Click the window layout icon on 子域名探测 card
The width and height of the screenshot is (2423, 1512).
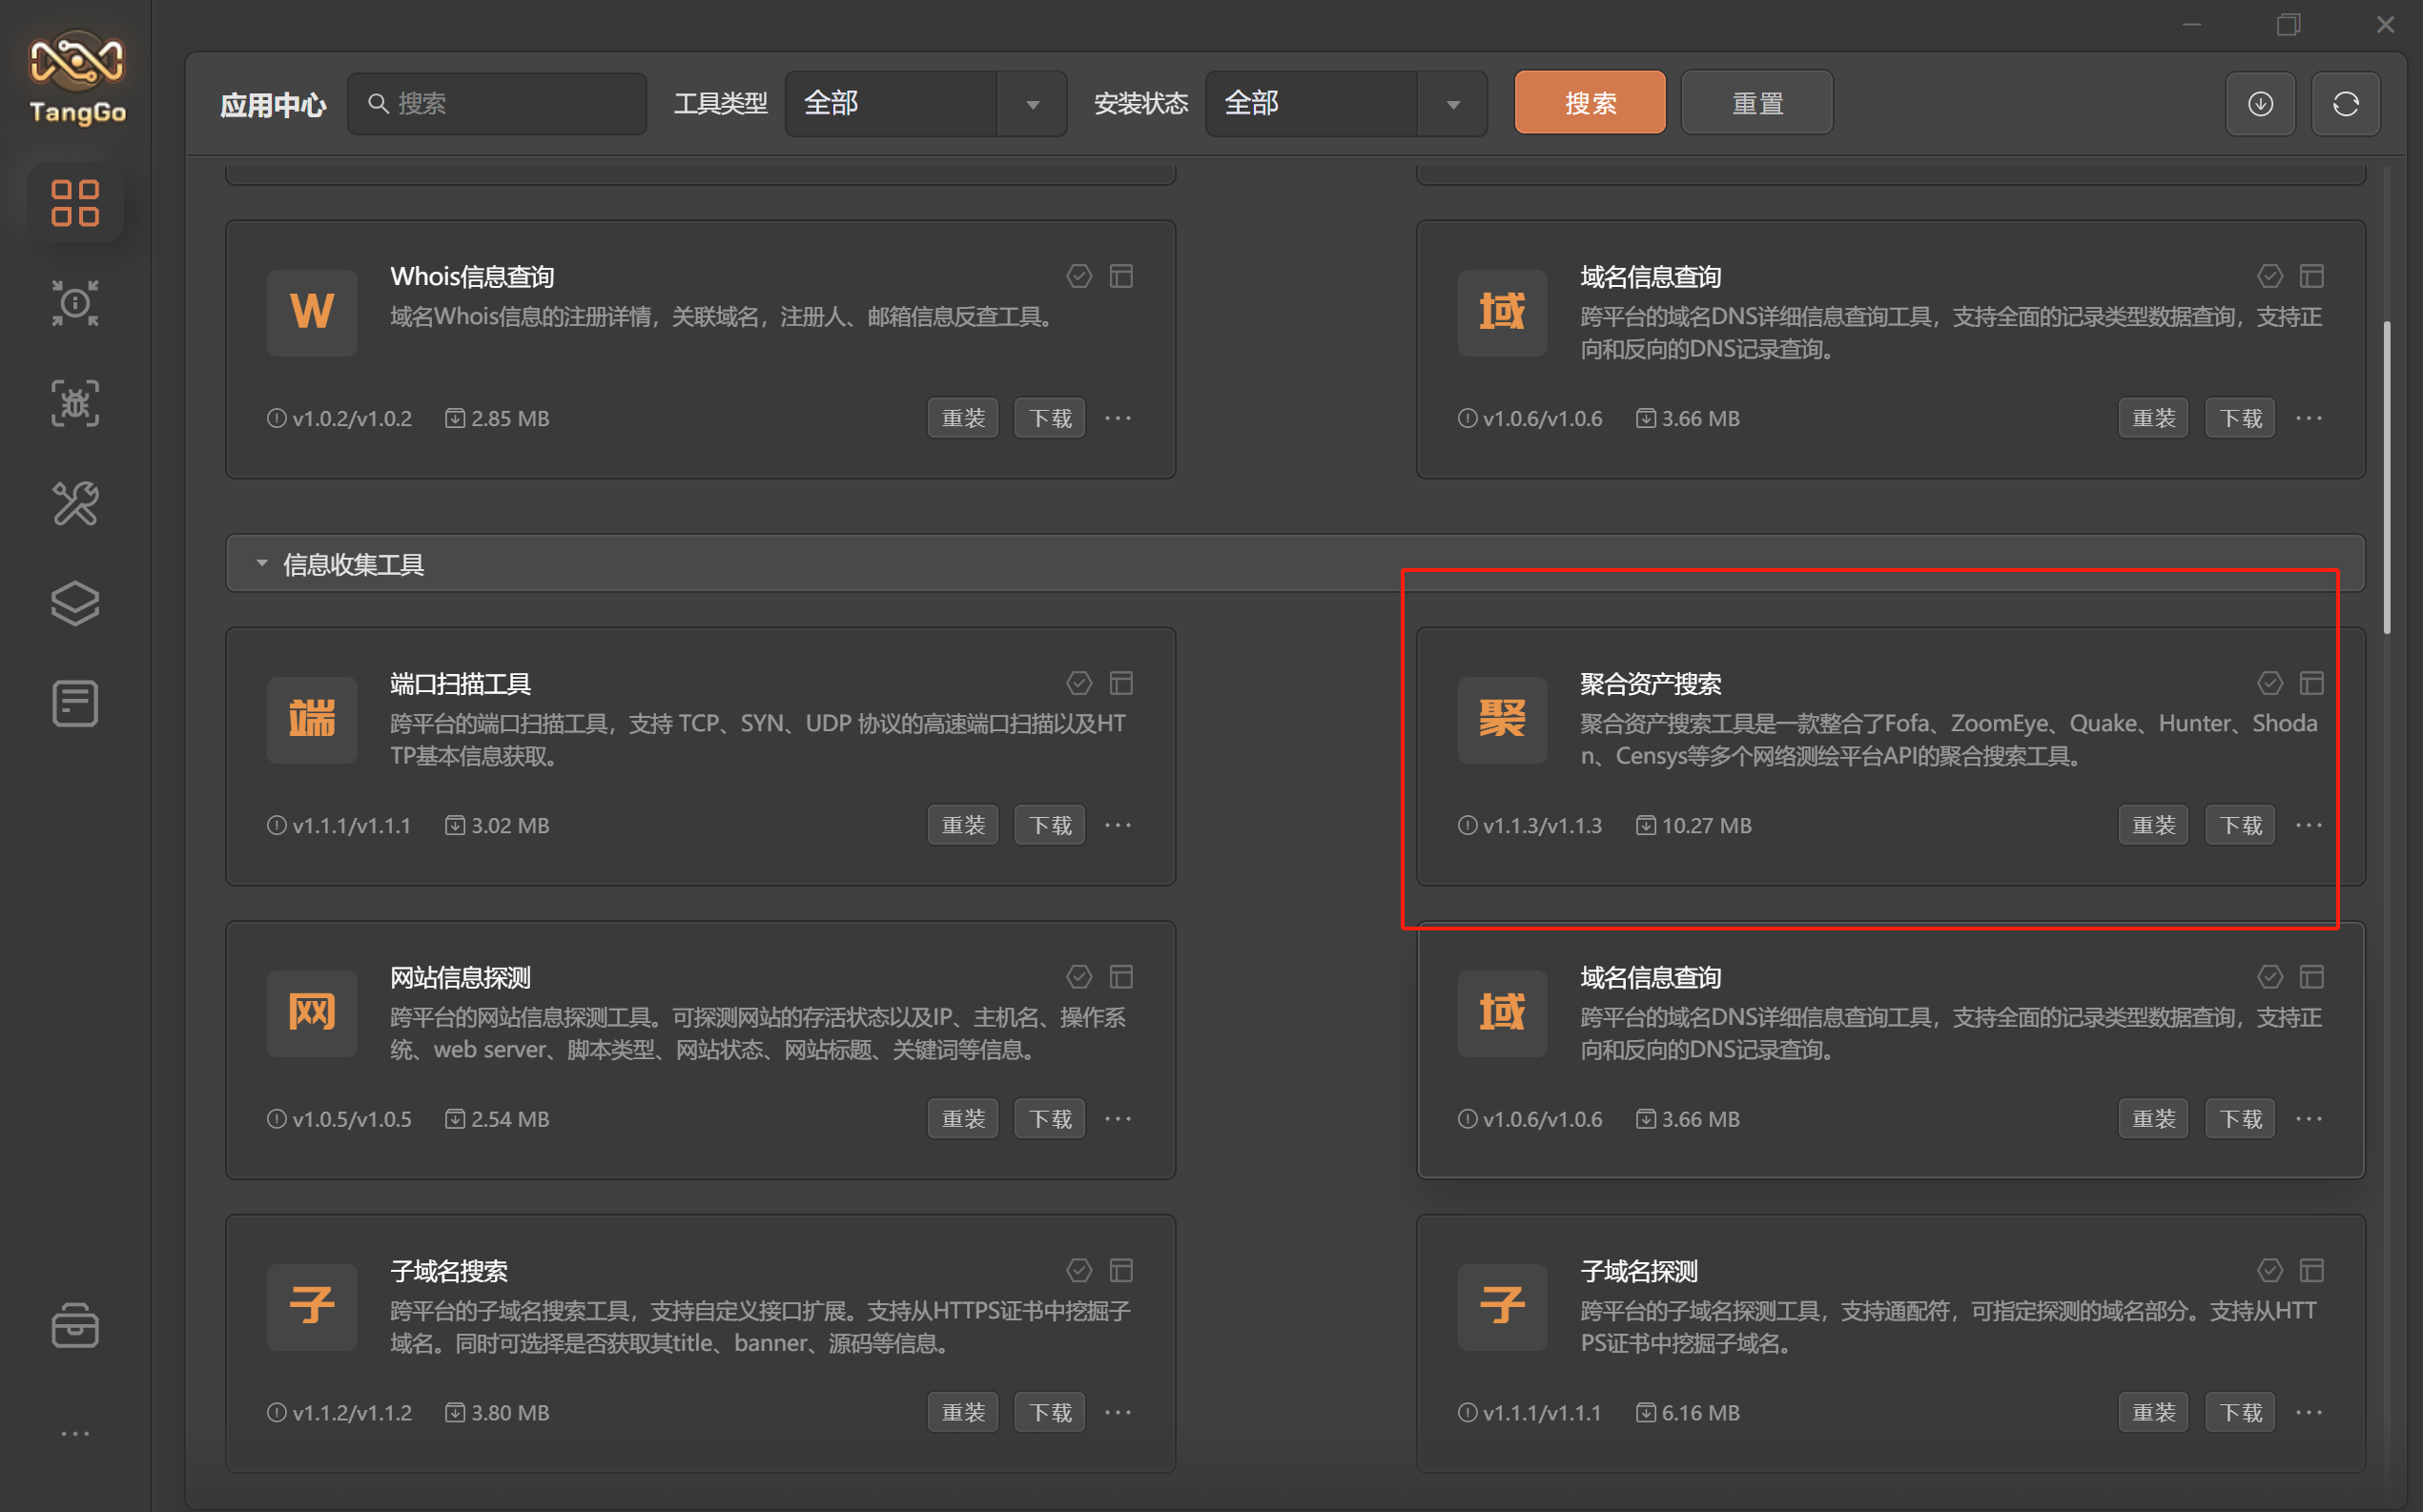point(2312,1270)
